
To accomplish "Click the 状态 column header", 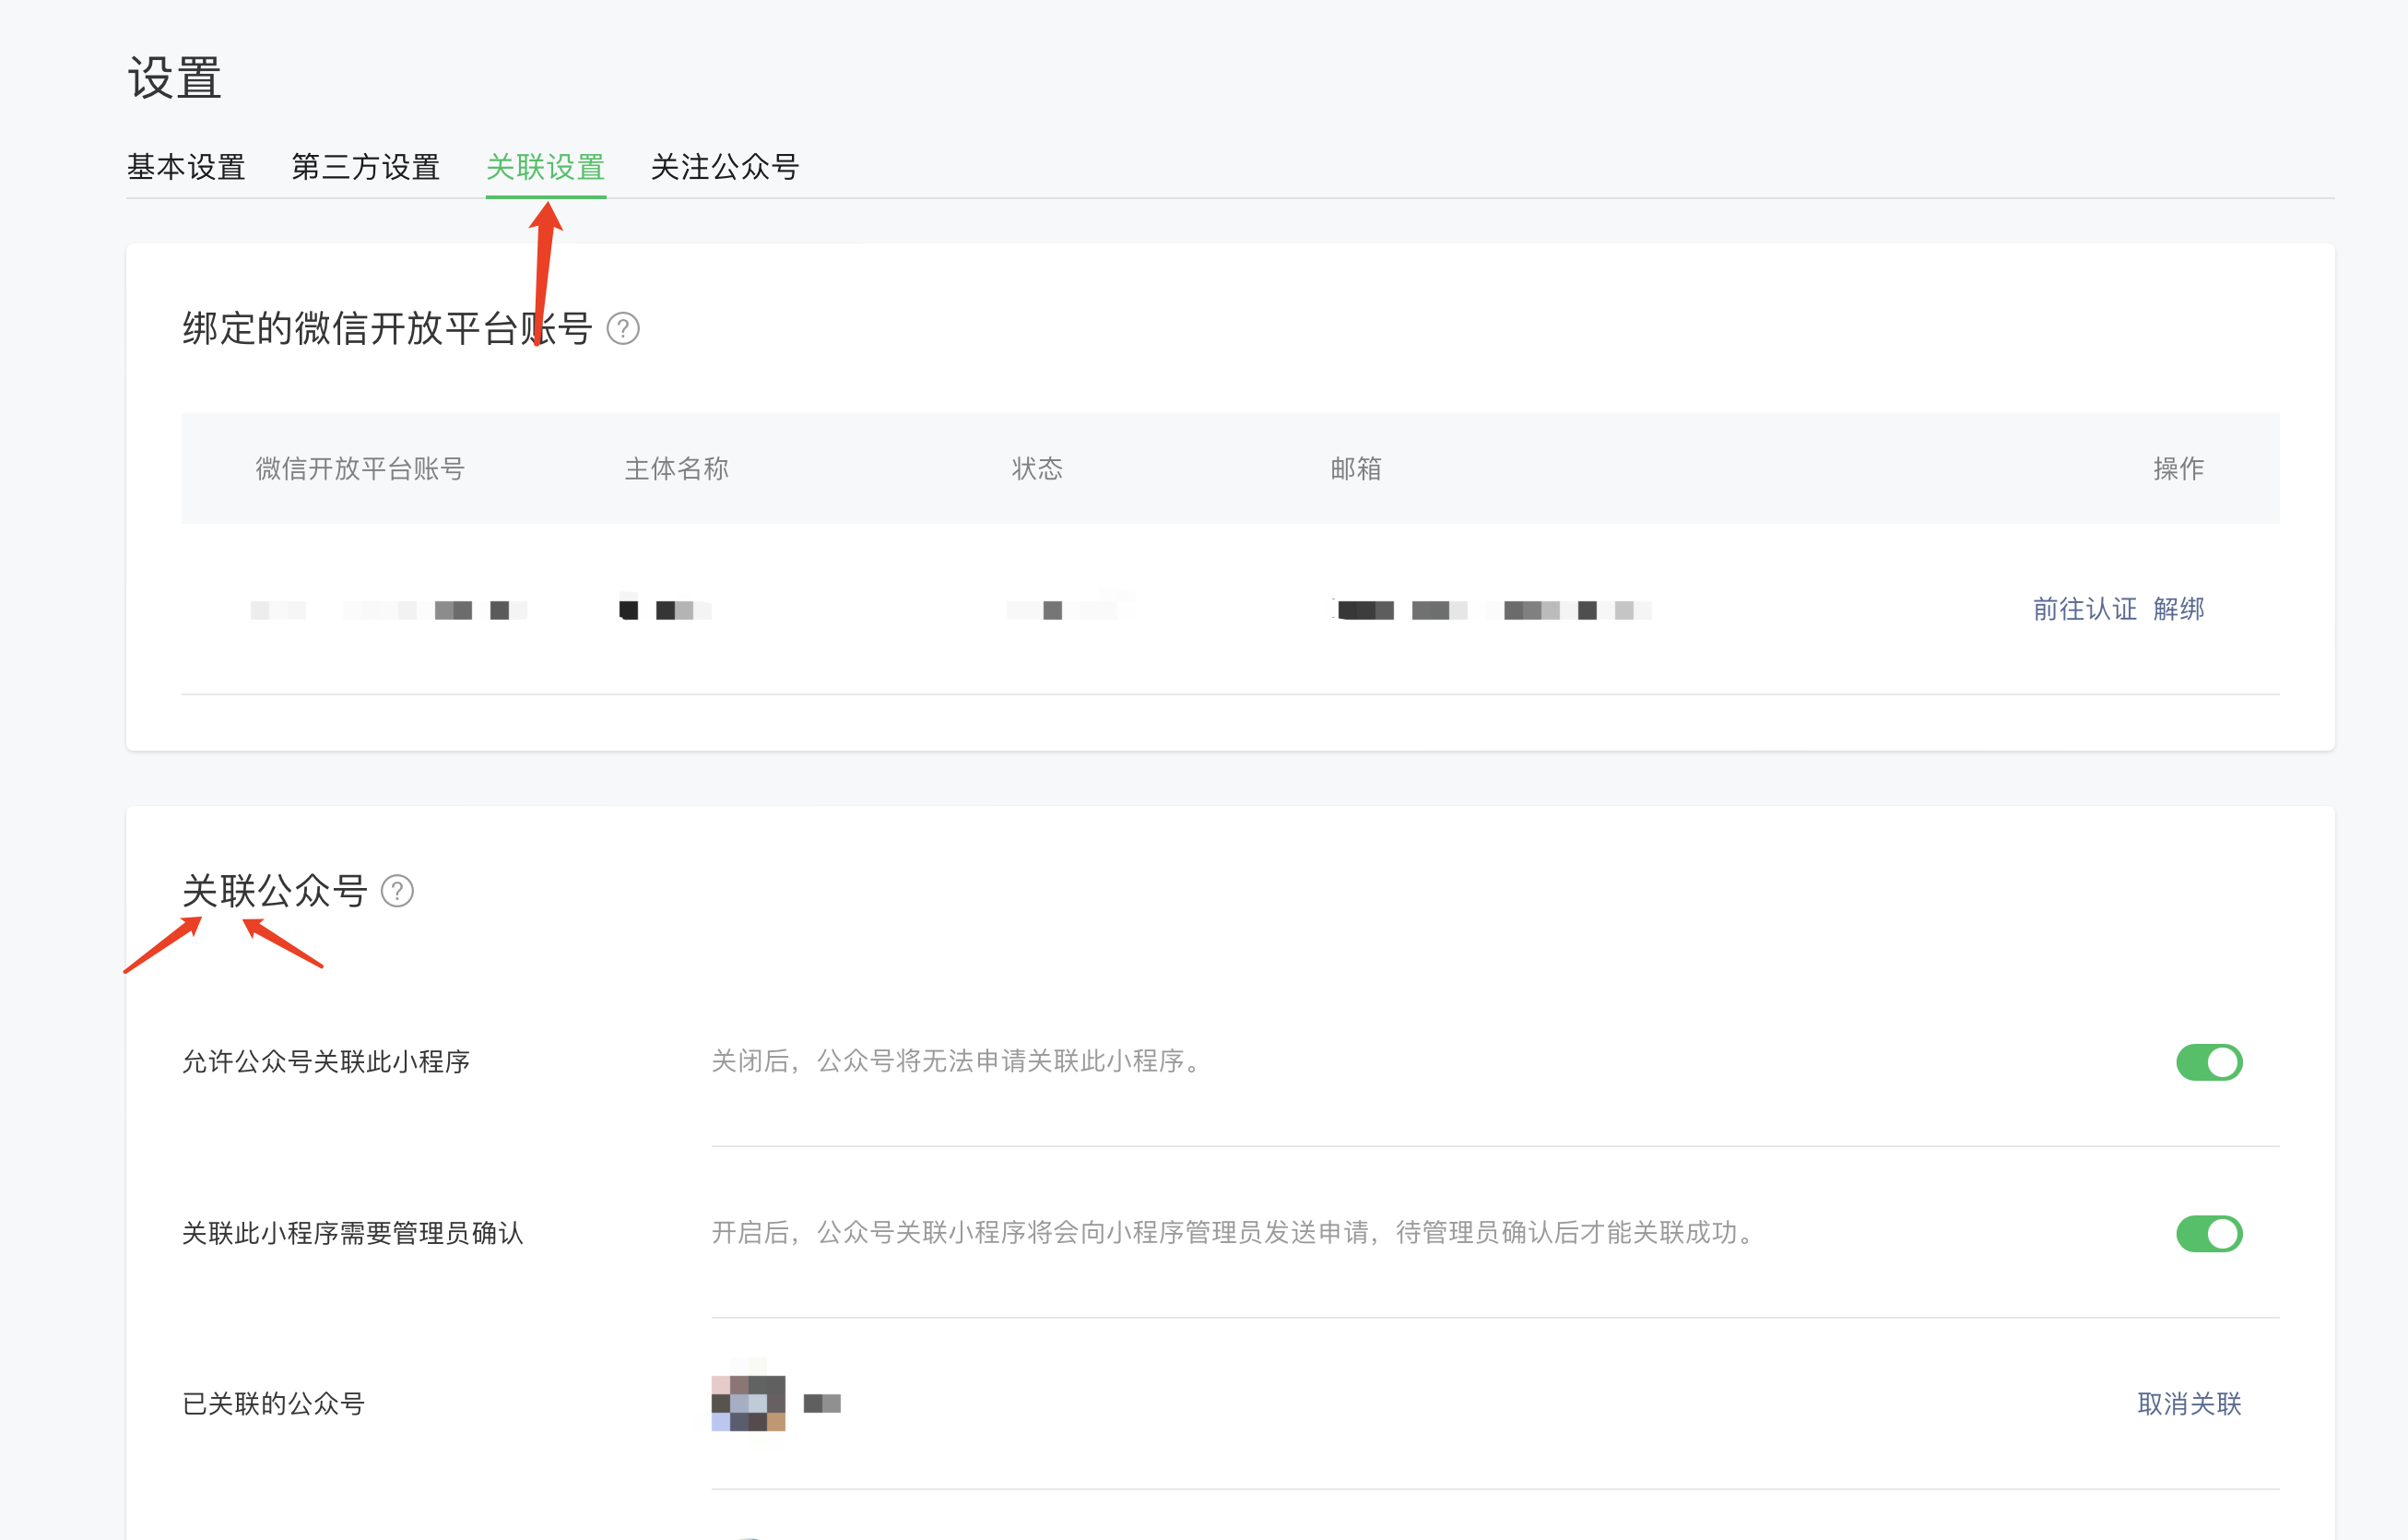I will pyautogui.click(x=1037, y=468).
